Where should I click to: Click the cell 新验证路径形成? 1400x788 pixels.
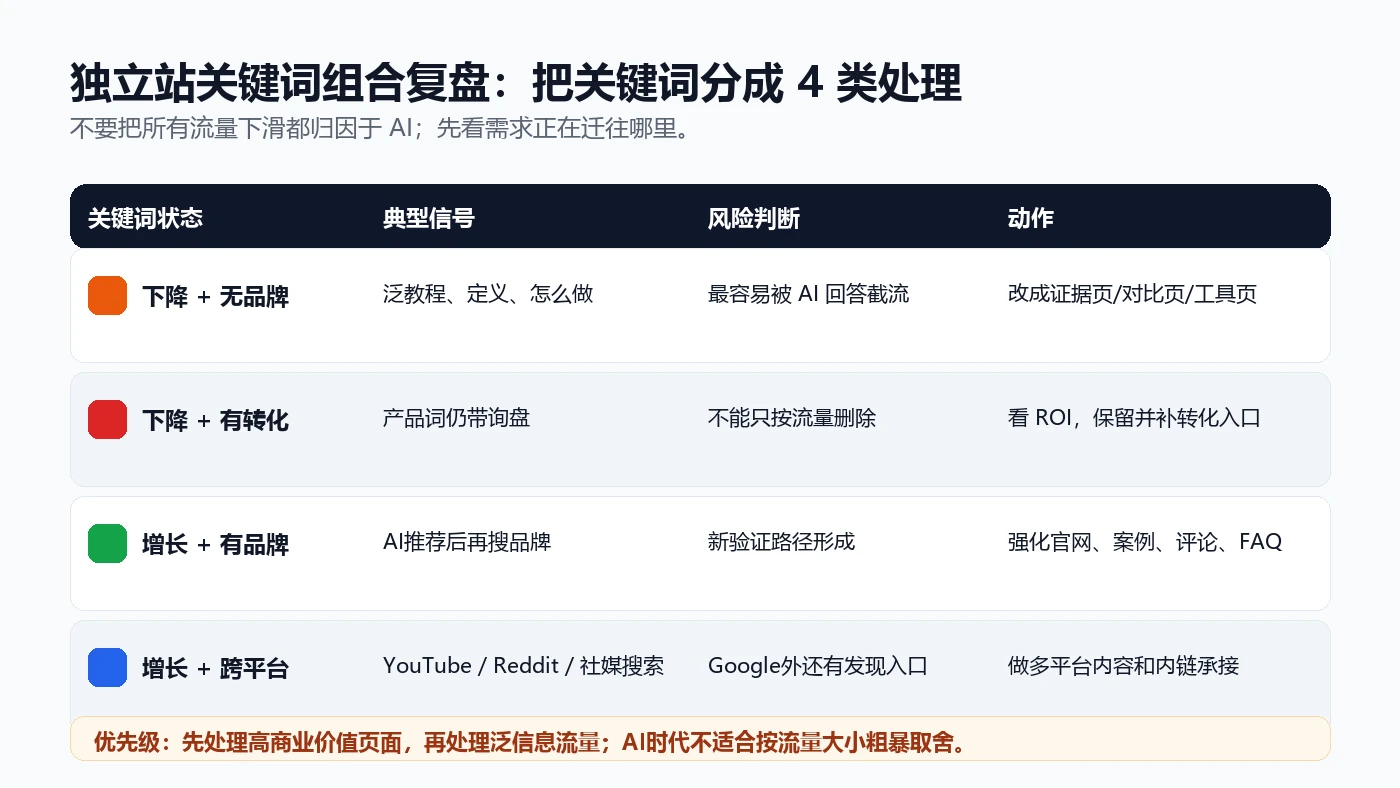tap(781, 542)
